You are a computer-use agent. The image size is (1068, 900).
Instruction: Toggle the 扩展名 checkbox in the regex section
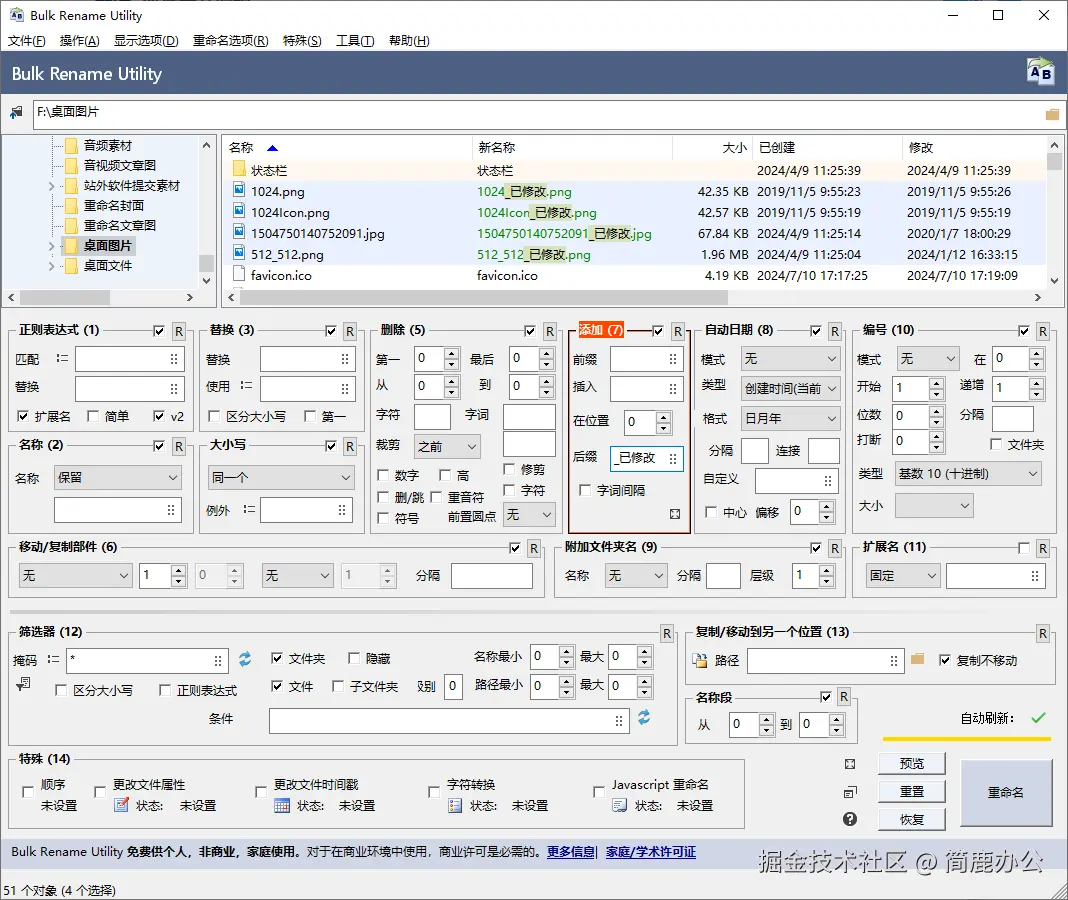[23, 416]
